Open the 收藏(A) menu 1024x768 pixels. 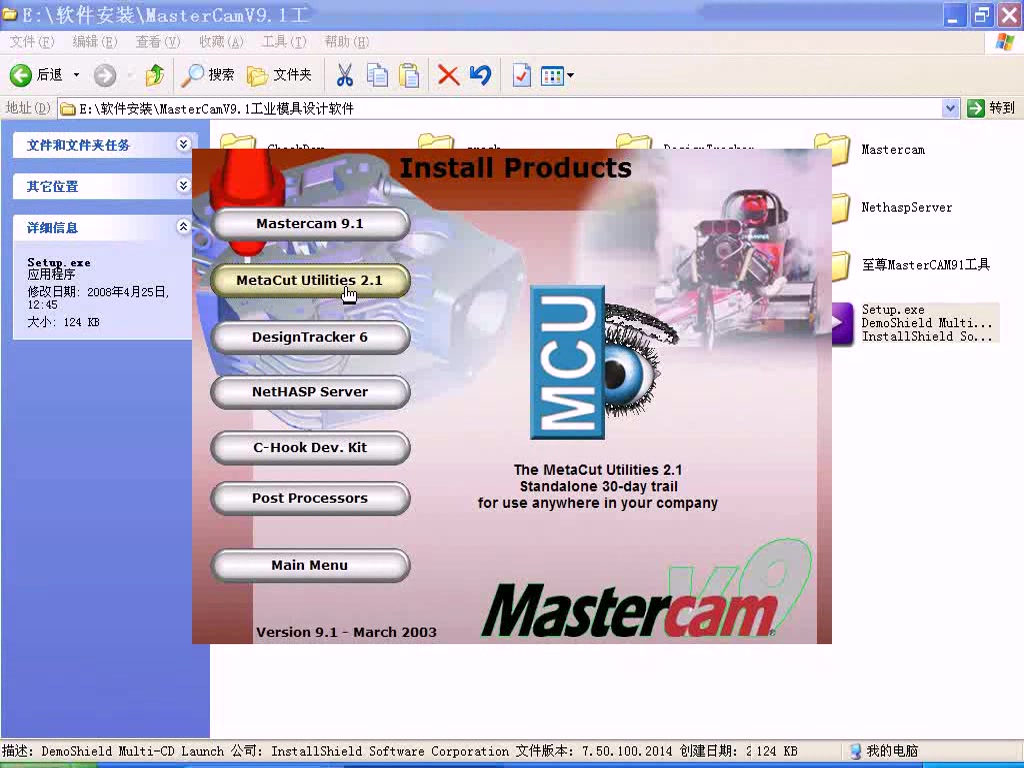[x=221, y=42]
